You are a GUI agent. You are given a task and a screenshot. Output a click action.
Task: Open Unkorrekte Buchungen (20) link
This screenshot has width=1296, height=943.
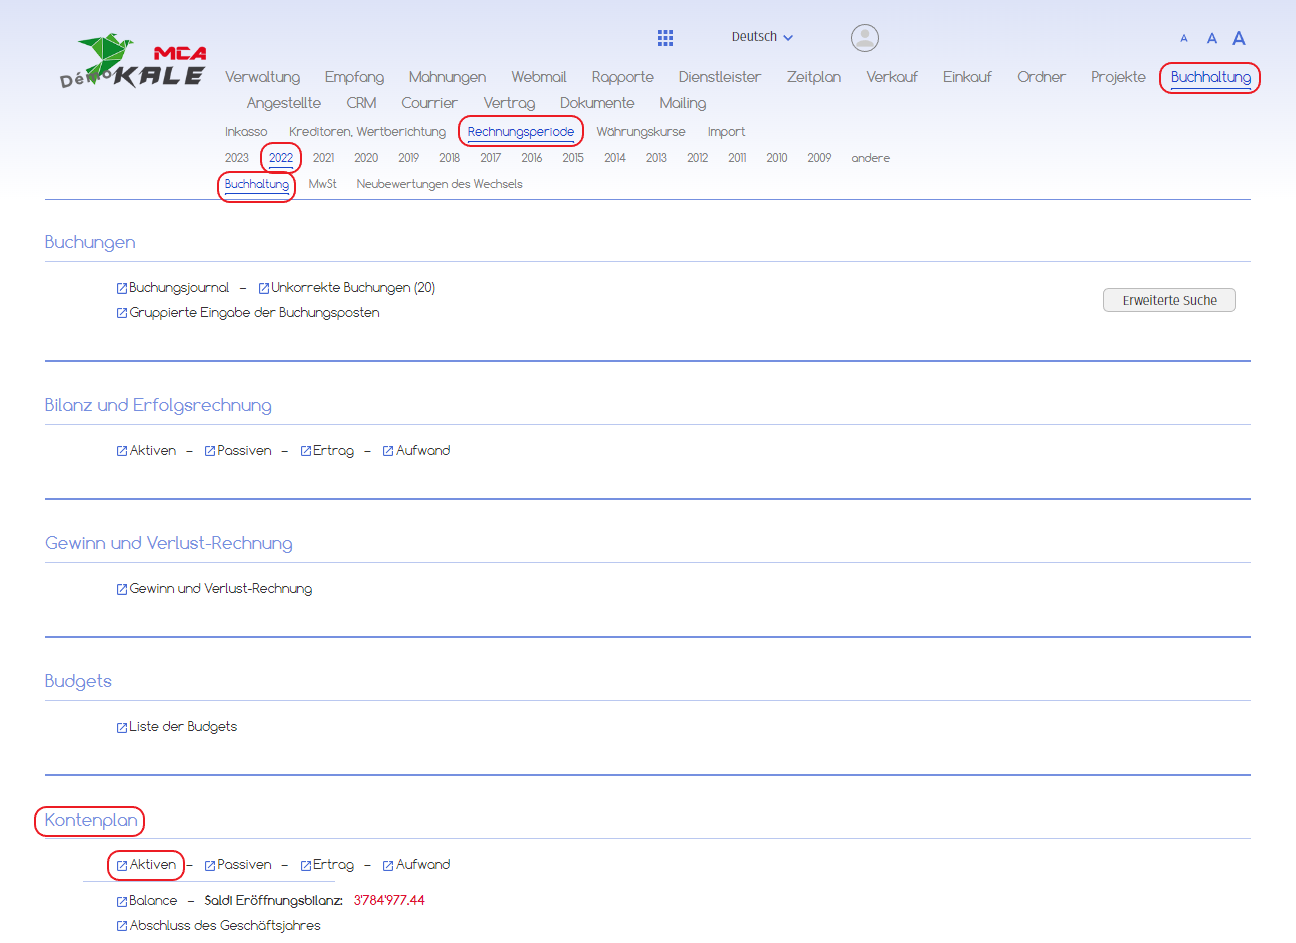(352, 288)
